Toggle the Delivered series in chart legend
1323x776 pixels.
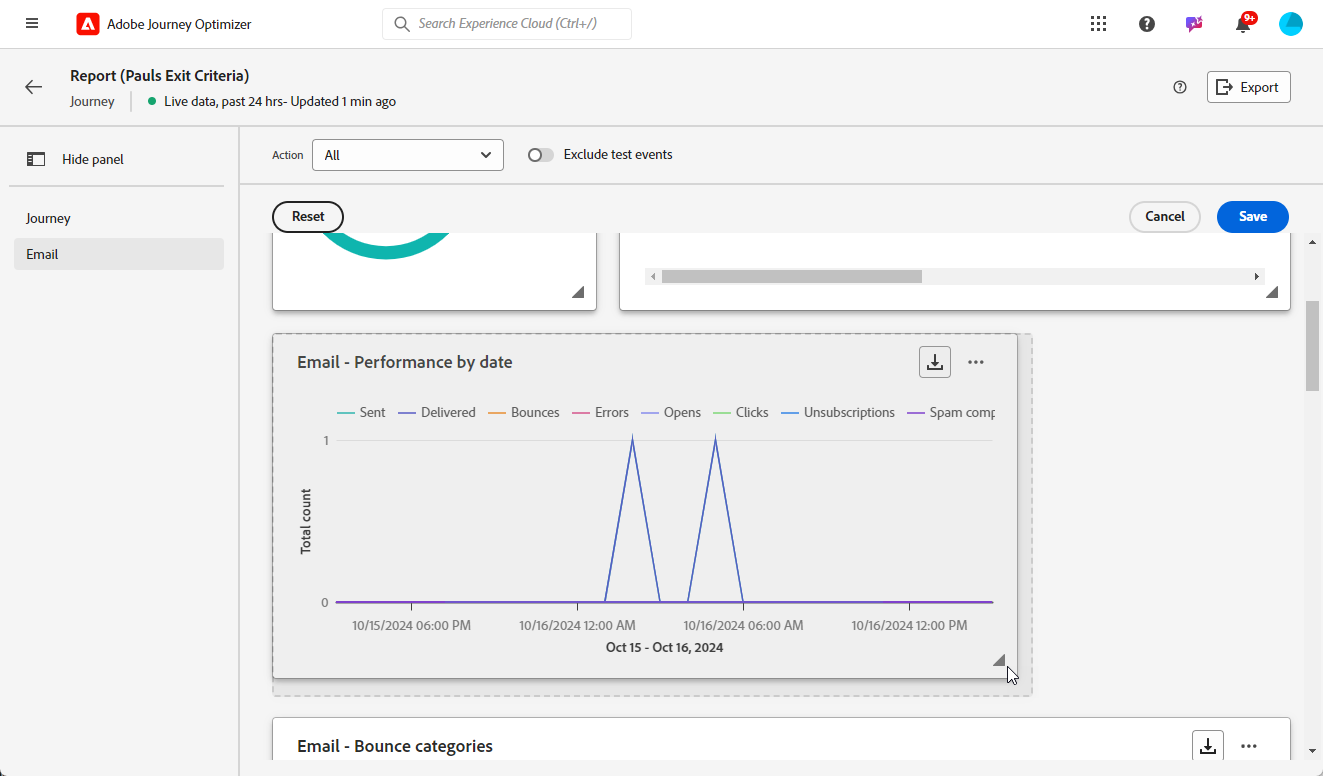click(x=437, y=412)
